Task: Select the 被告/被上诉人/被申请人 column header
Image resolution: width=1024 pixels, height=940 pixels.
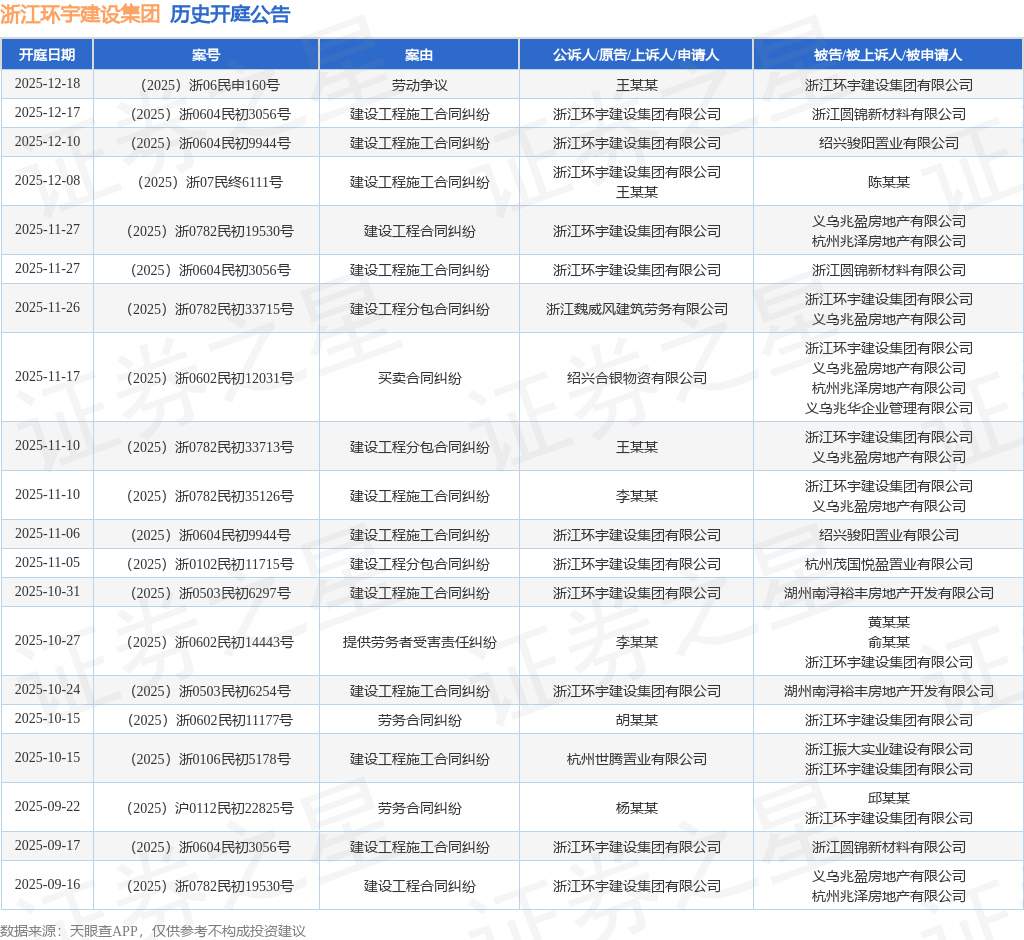Action: pos(888,55)
